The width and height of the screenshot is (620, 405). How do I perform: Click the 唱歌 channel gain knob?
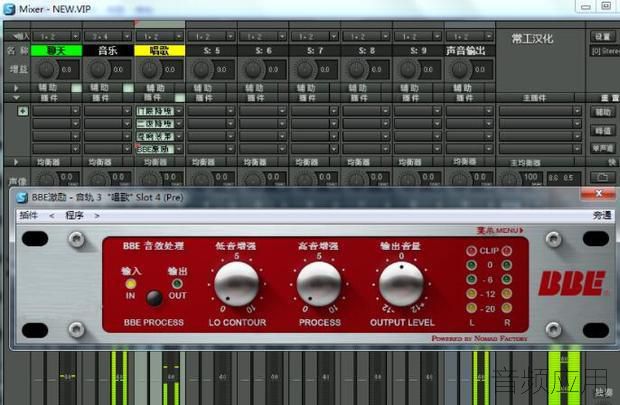coord(149,69)
